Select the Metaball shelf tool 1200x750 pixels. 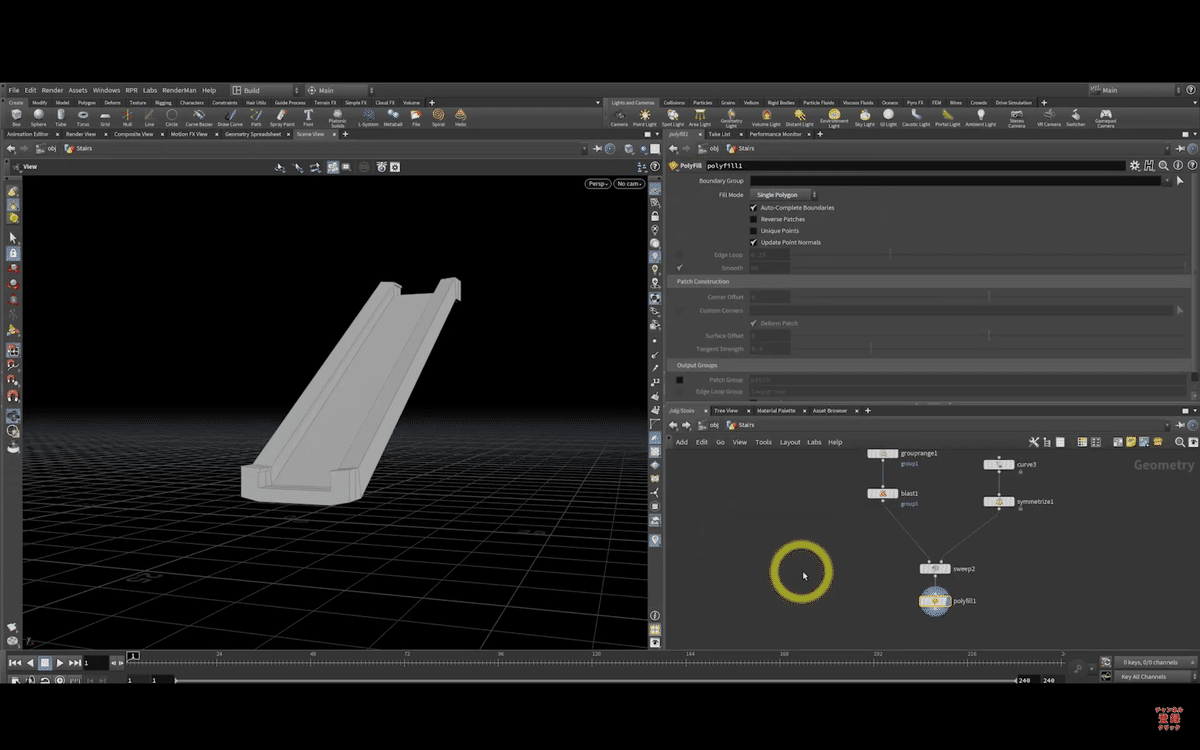coord(393,117)
